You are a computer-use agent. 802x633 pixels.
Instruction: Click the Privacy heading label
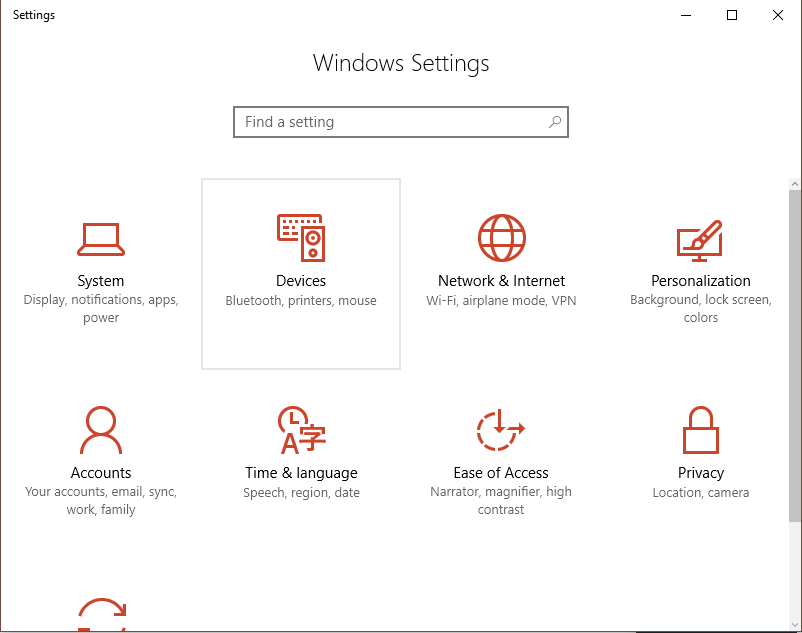(701, 473)
